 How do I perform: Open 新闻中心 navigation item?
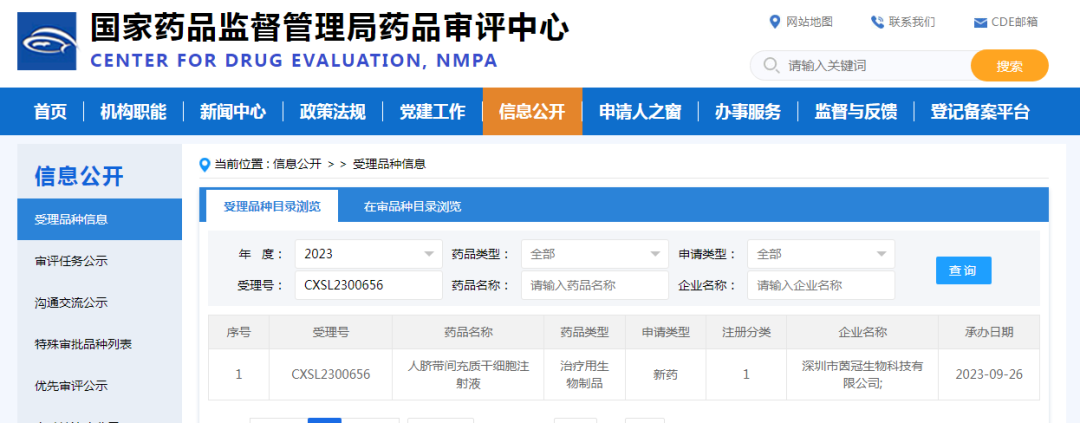[x=233, y=112]
